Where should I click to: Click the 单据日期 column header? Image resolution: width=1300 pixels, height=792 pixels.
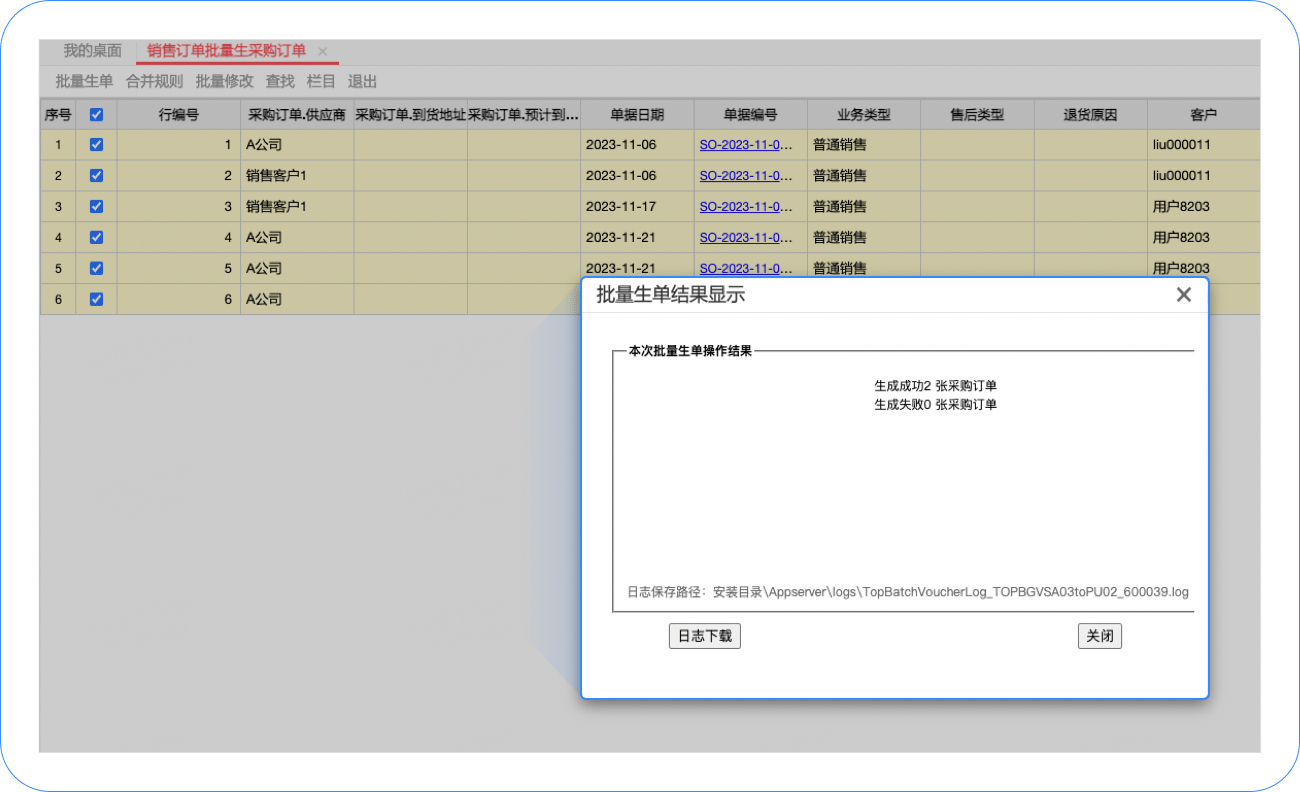637,114
